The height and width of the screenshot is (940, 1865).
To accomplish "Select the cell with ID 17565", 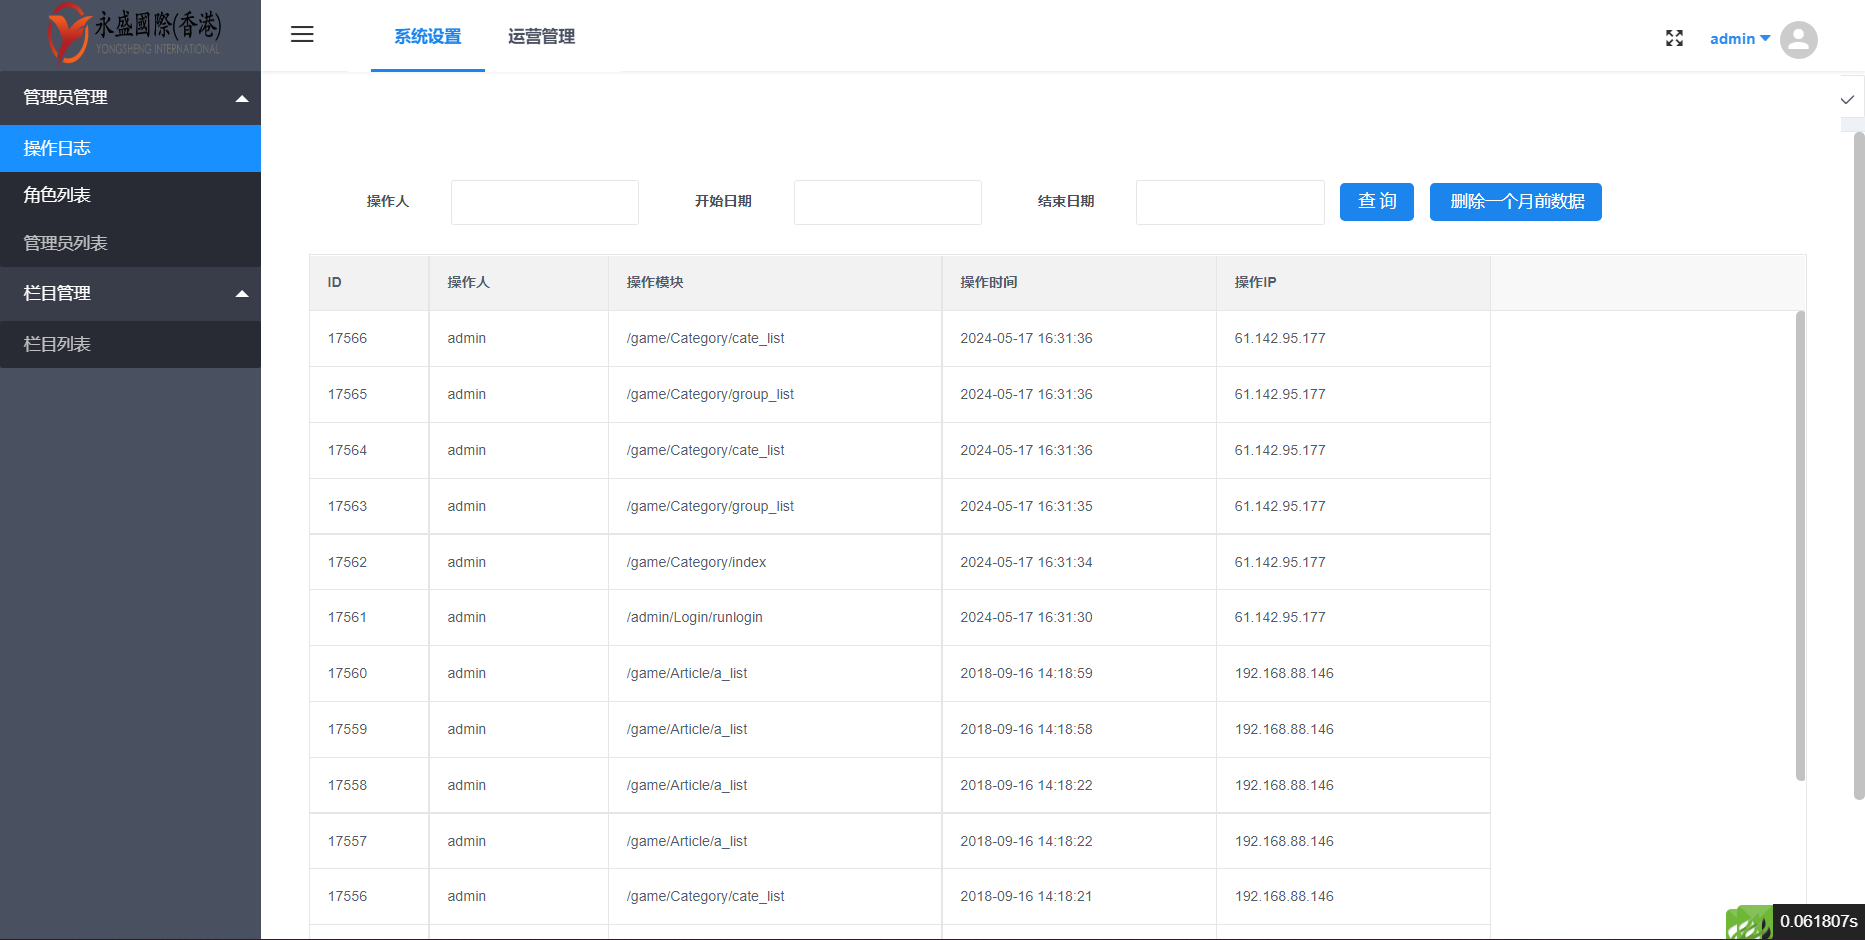I will point(370,395).
